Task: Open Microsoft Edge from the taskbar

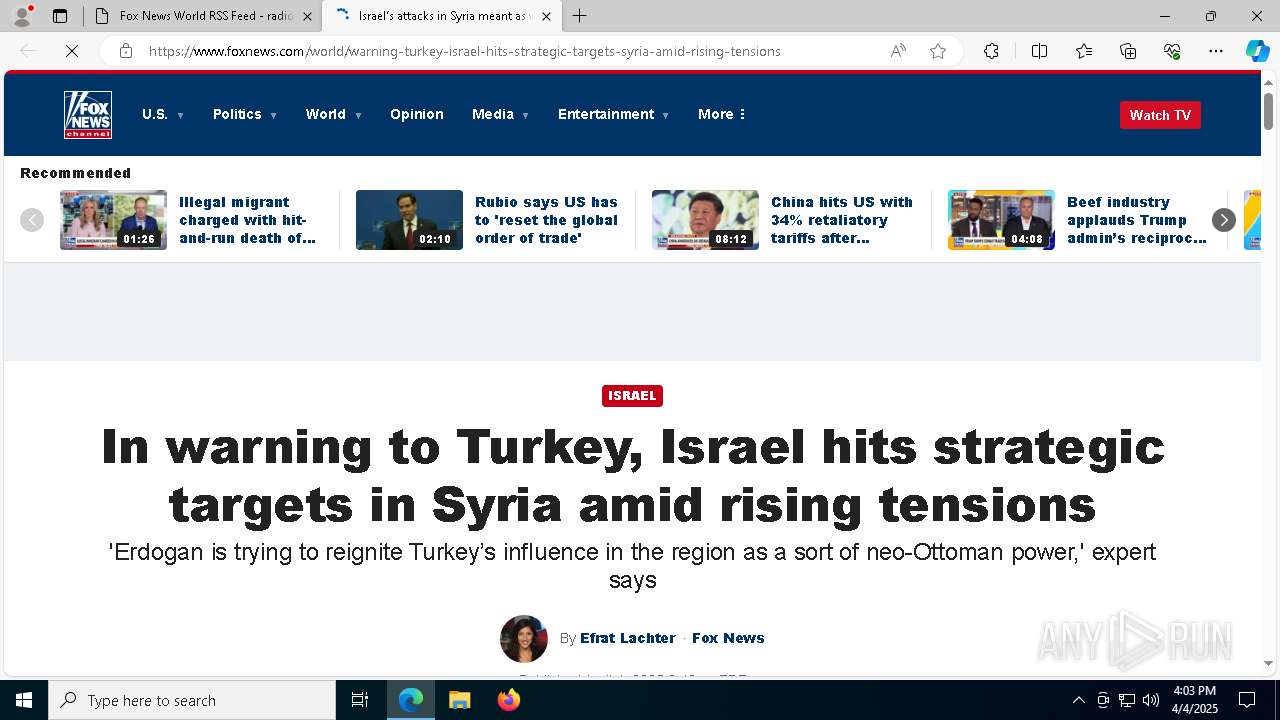Action: pyautogui.click(x=411, y=700)
